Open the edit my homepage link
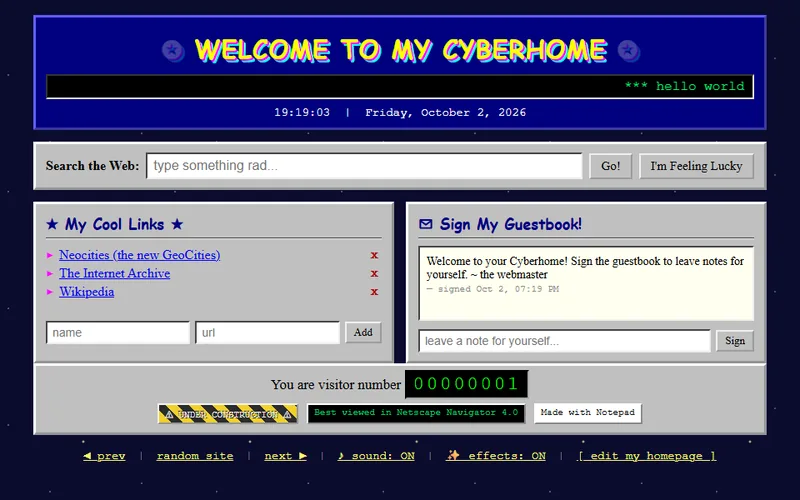The height and width of the screenshot is (500, 800). (647, 456)
